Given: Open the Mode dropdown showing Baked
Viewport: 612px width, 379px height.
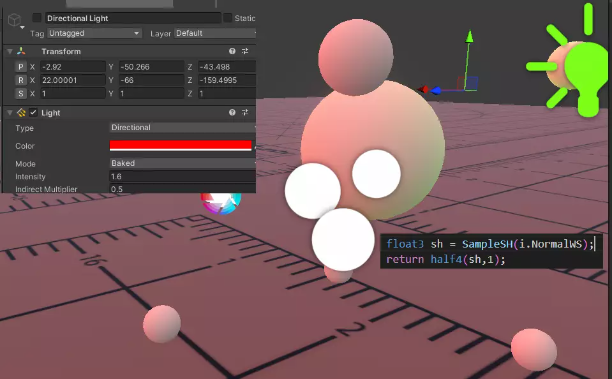Looking at the screenshot, I should [x=182, y=163].
